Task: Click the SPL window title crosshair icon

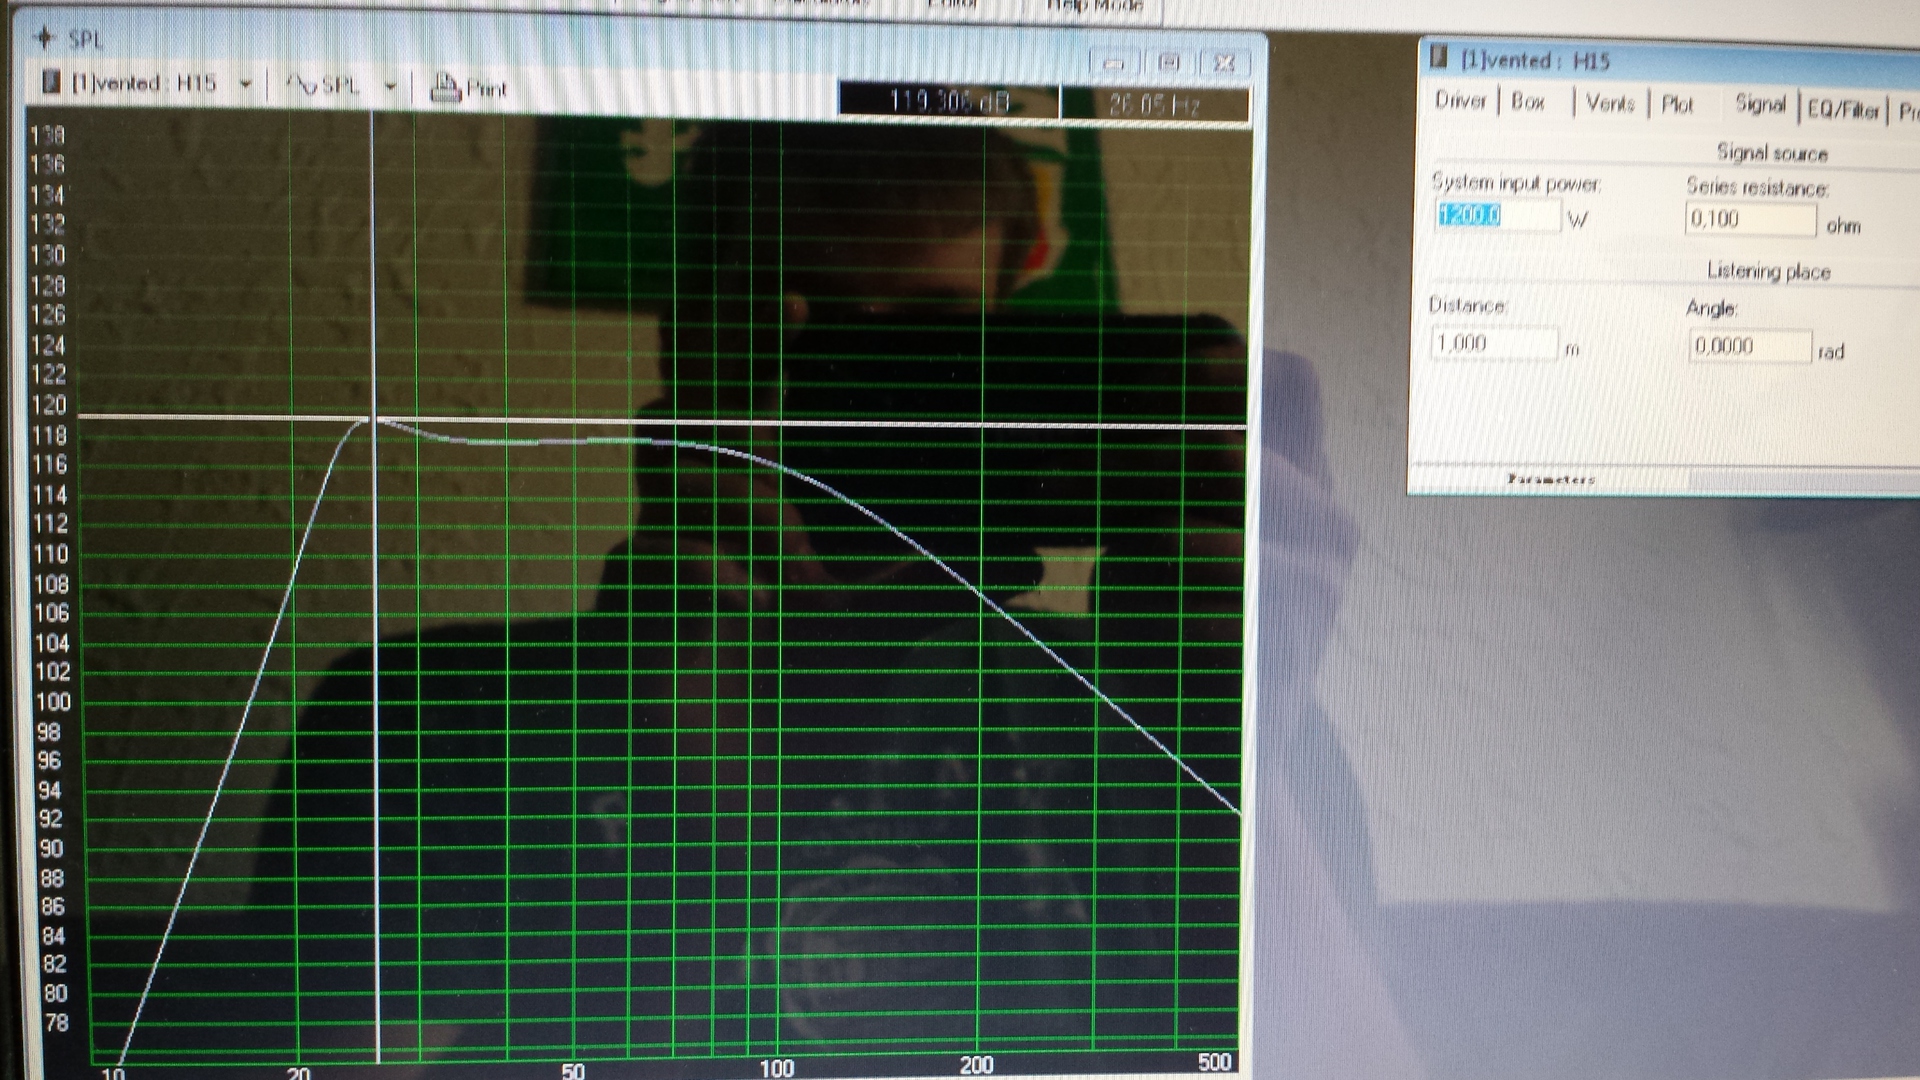Action: 44,38
